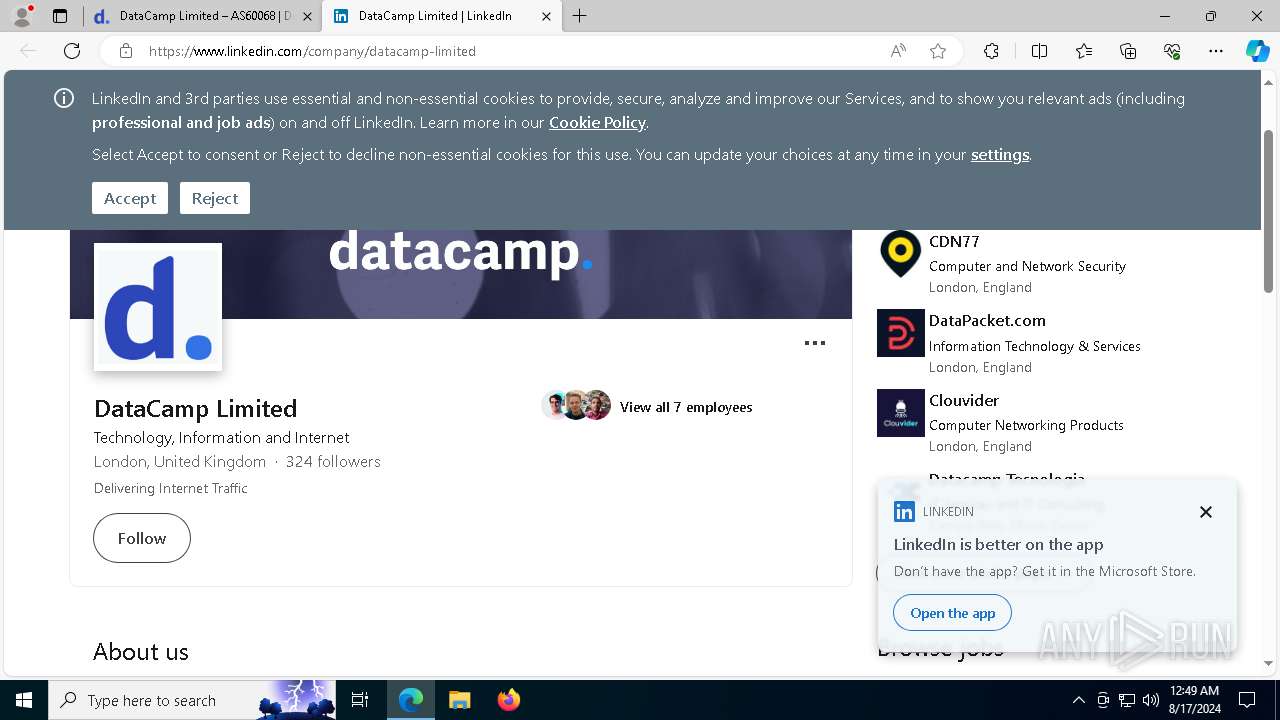Open Edge Settings and more menu
1280x720 pixels.
[x=1216, y=51]
